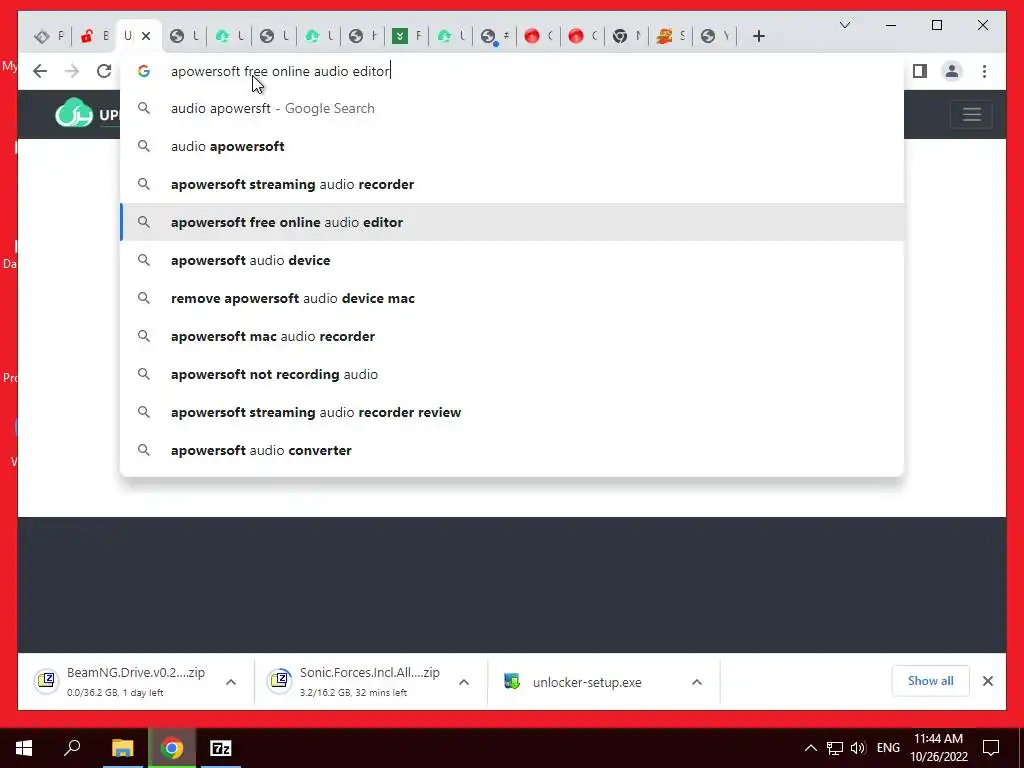
Task: Open the volume control tray icon
Action: click(x=858, y=748)
